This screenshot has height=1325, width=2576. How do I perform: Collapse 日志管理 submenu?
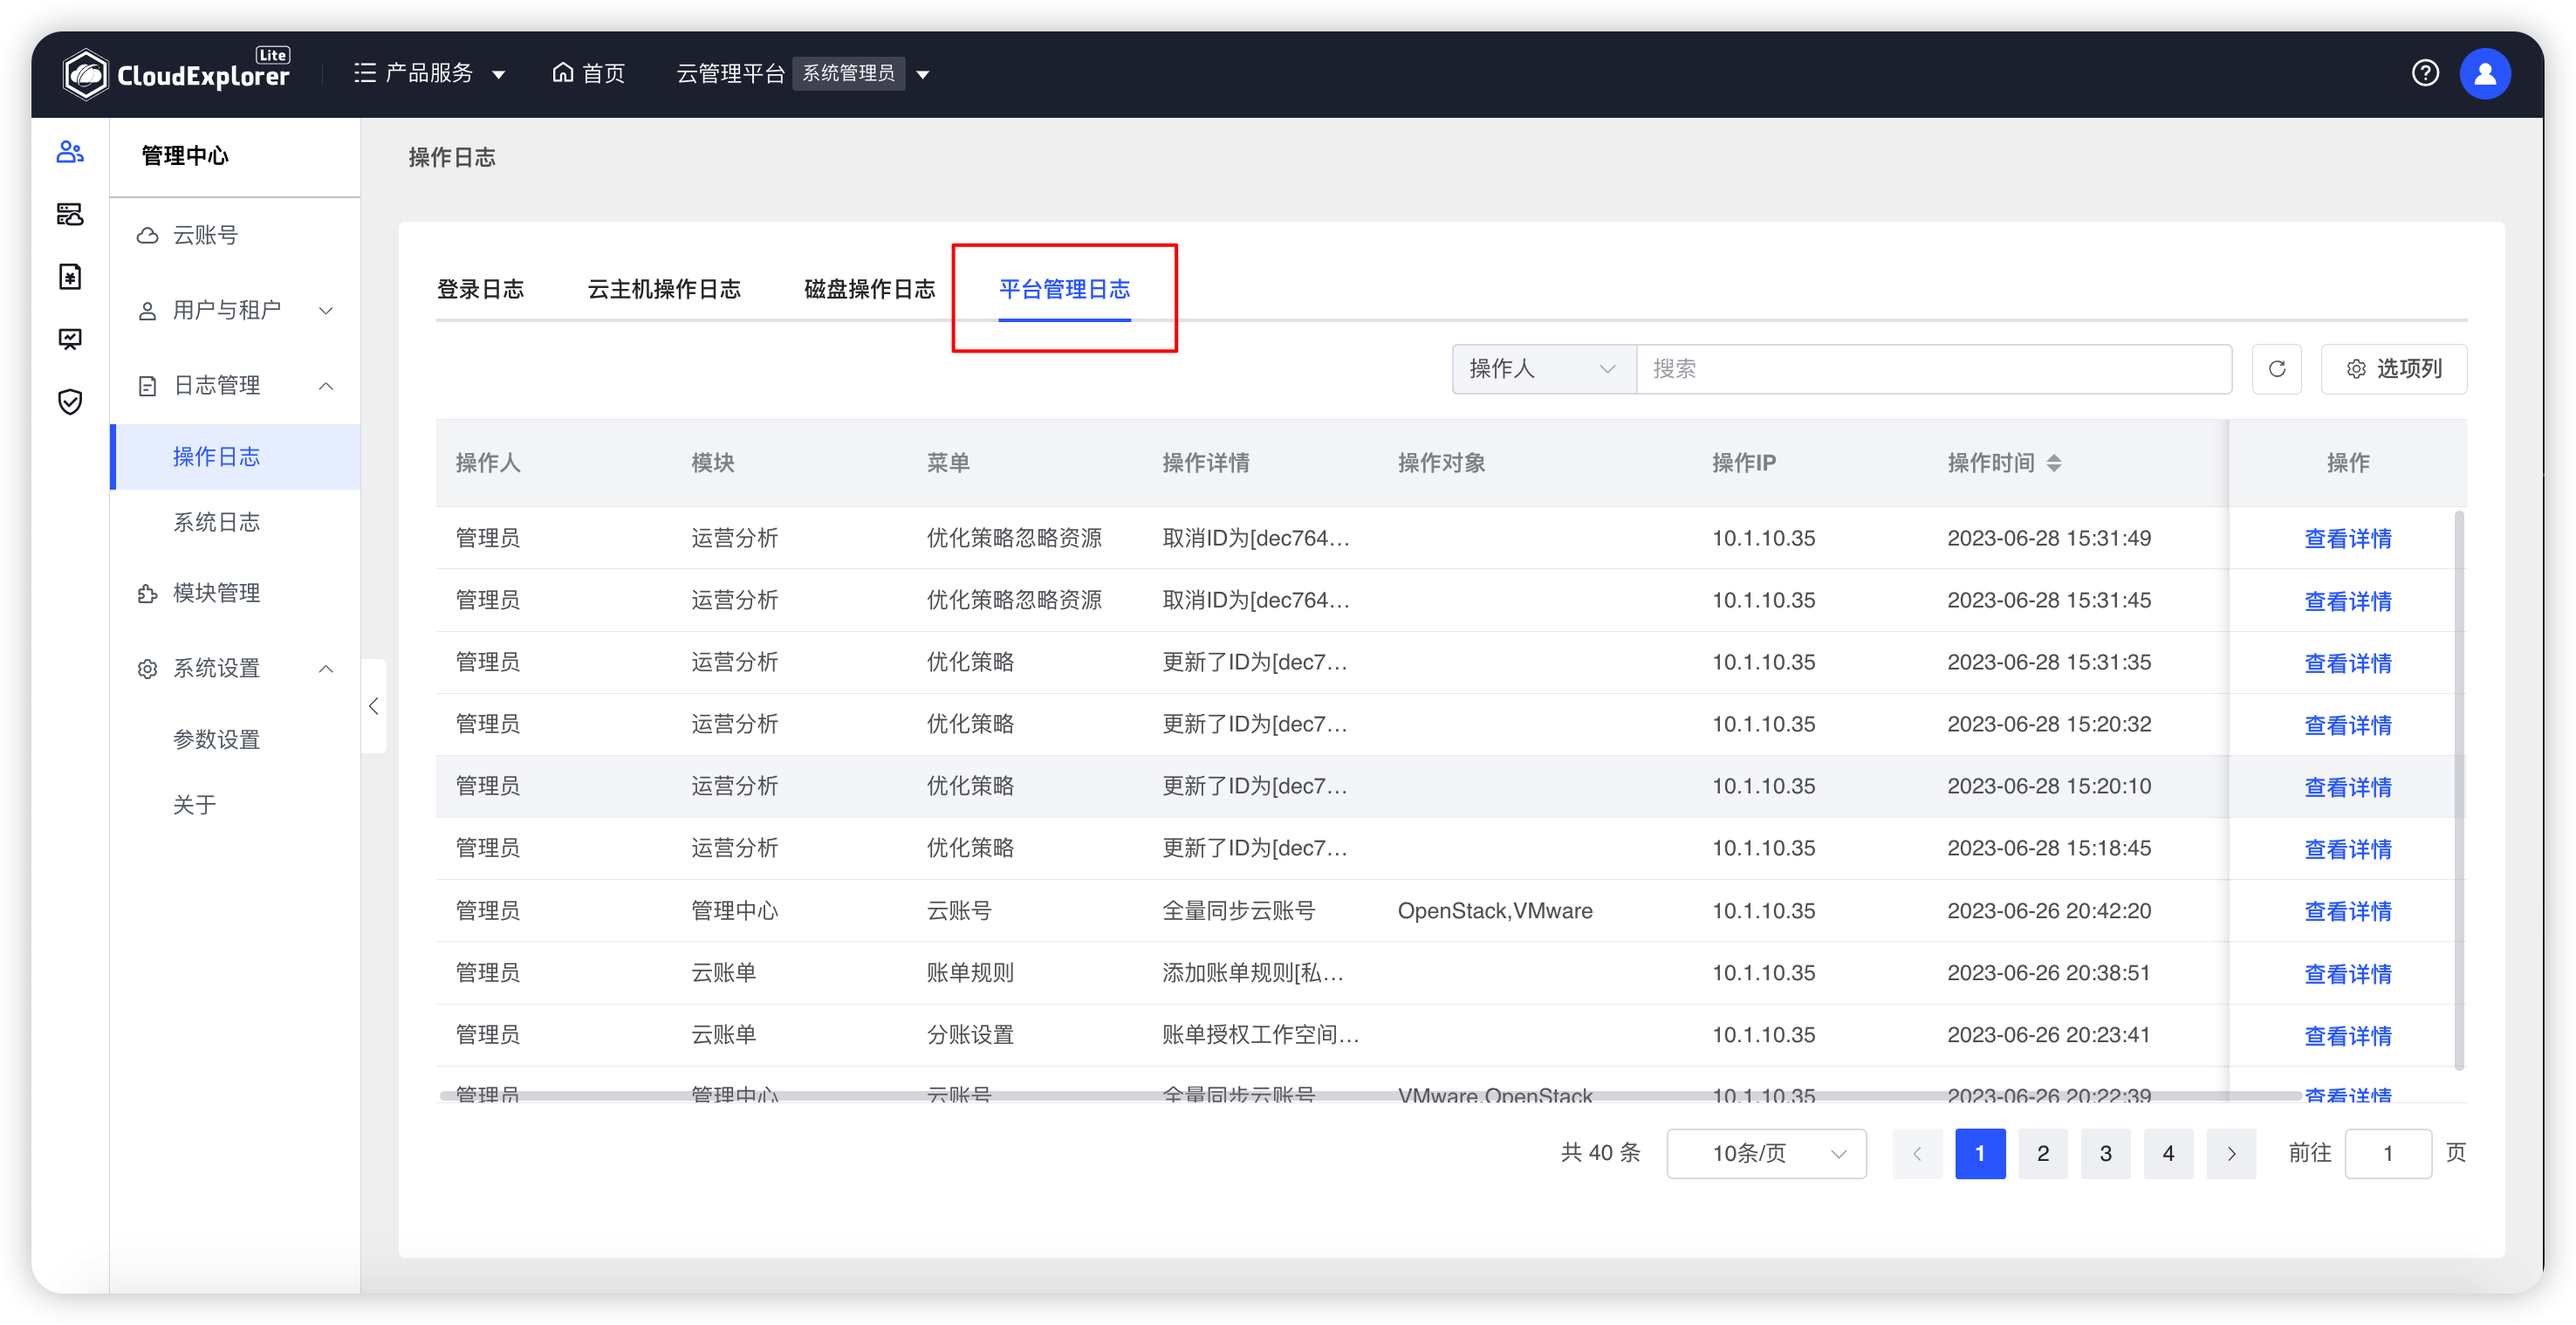tap(235, 385)
